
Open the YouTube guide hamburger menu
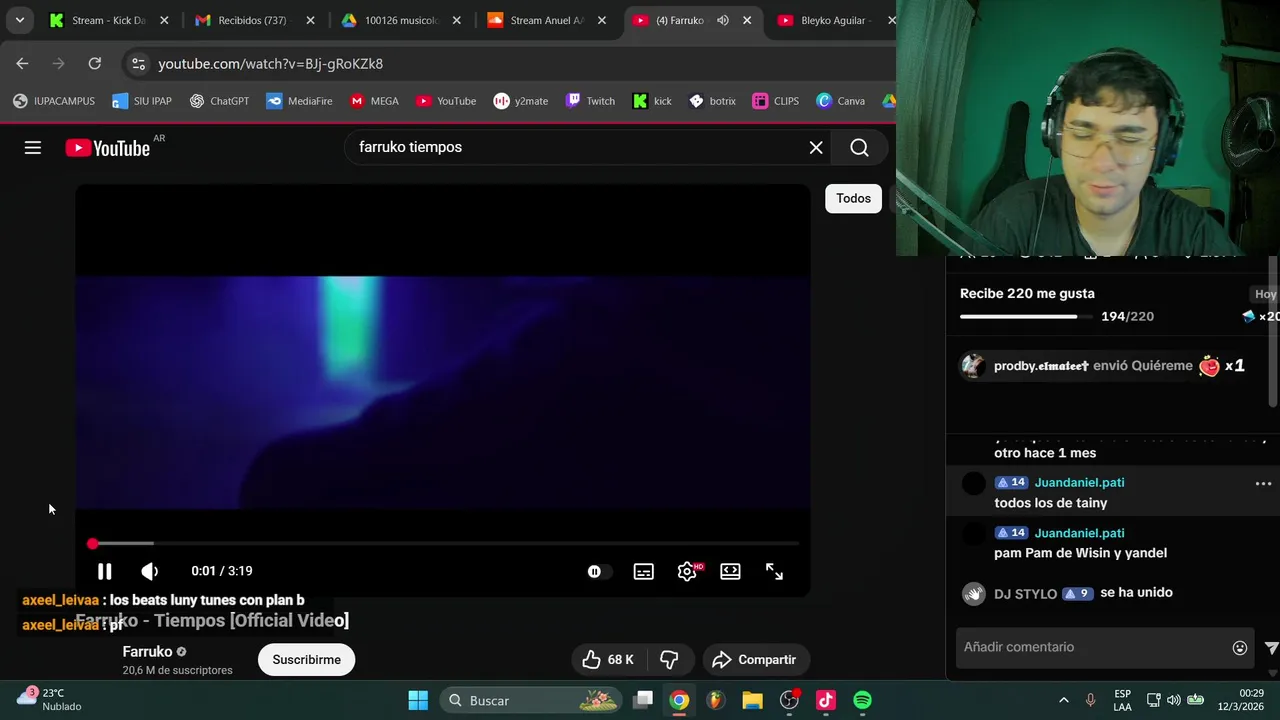[x=33, y=148]
